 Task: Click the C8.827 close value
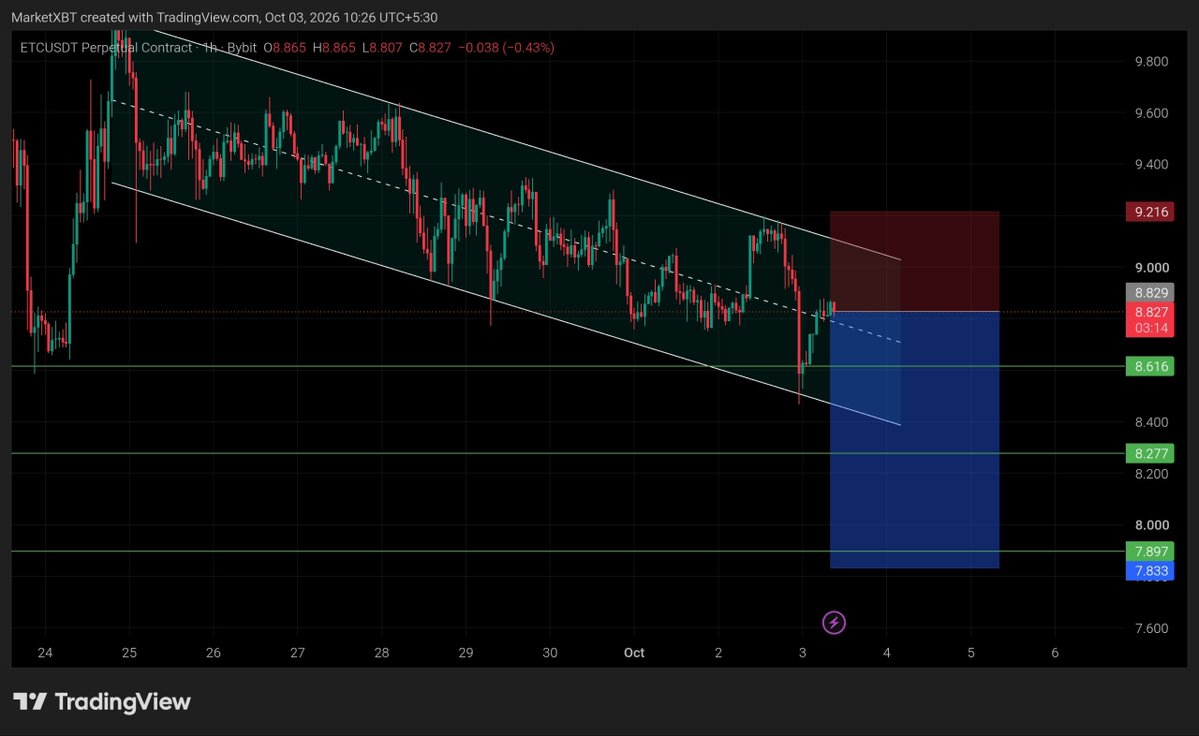[430, 47]
